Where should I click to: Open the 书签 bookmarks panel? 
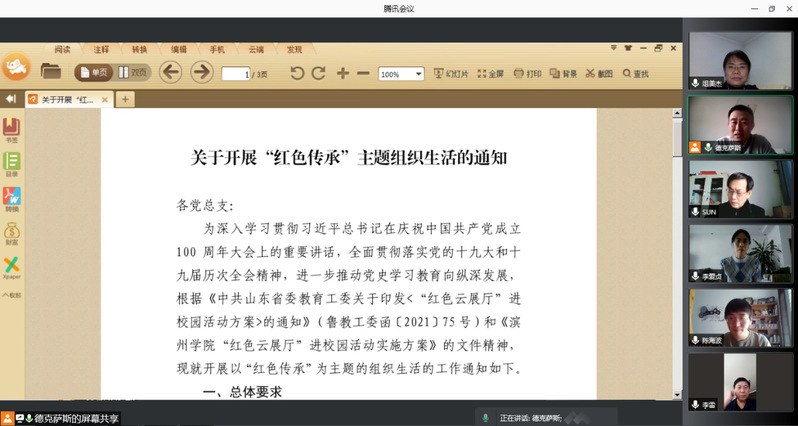coord(11,131)
